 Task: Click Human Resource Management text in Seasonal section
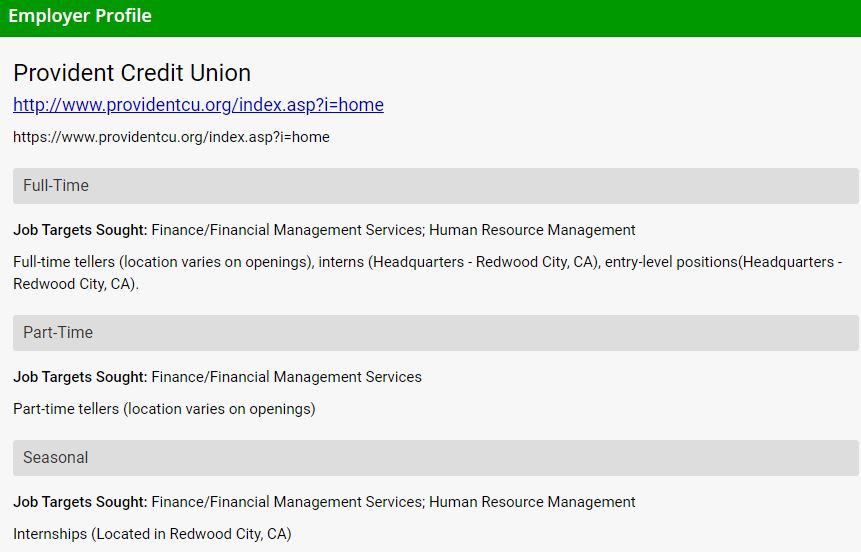click(x=532, y=502)
